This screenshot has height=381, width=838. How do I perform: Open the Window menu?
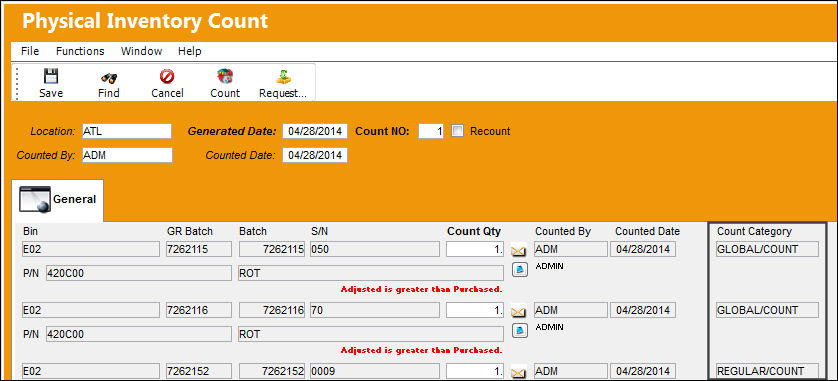141,51
